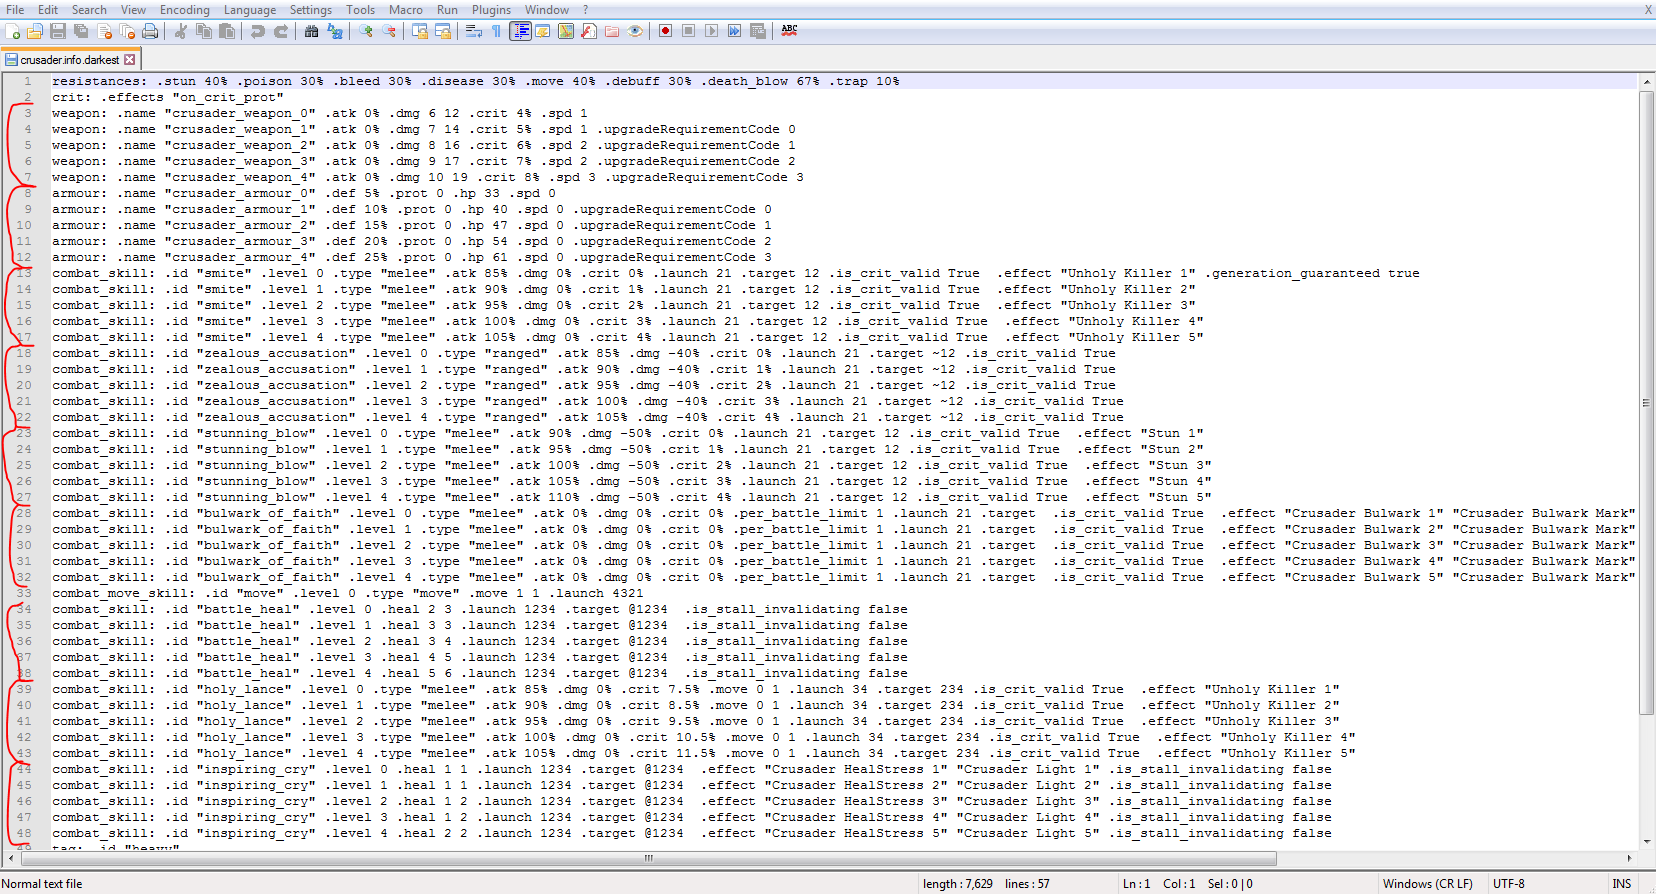Click the Zoom Out magnifier icon
Screen dimensions: 1656x894
pos(389,31)
